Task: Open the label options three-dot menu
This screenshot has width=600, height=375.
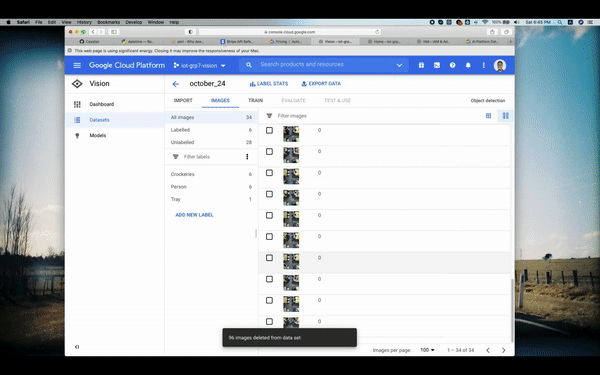Action: [x=247, y=157]
